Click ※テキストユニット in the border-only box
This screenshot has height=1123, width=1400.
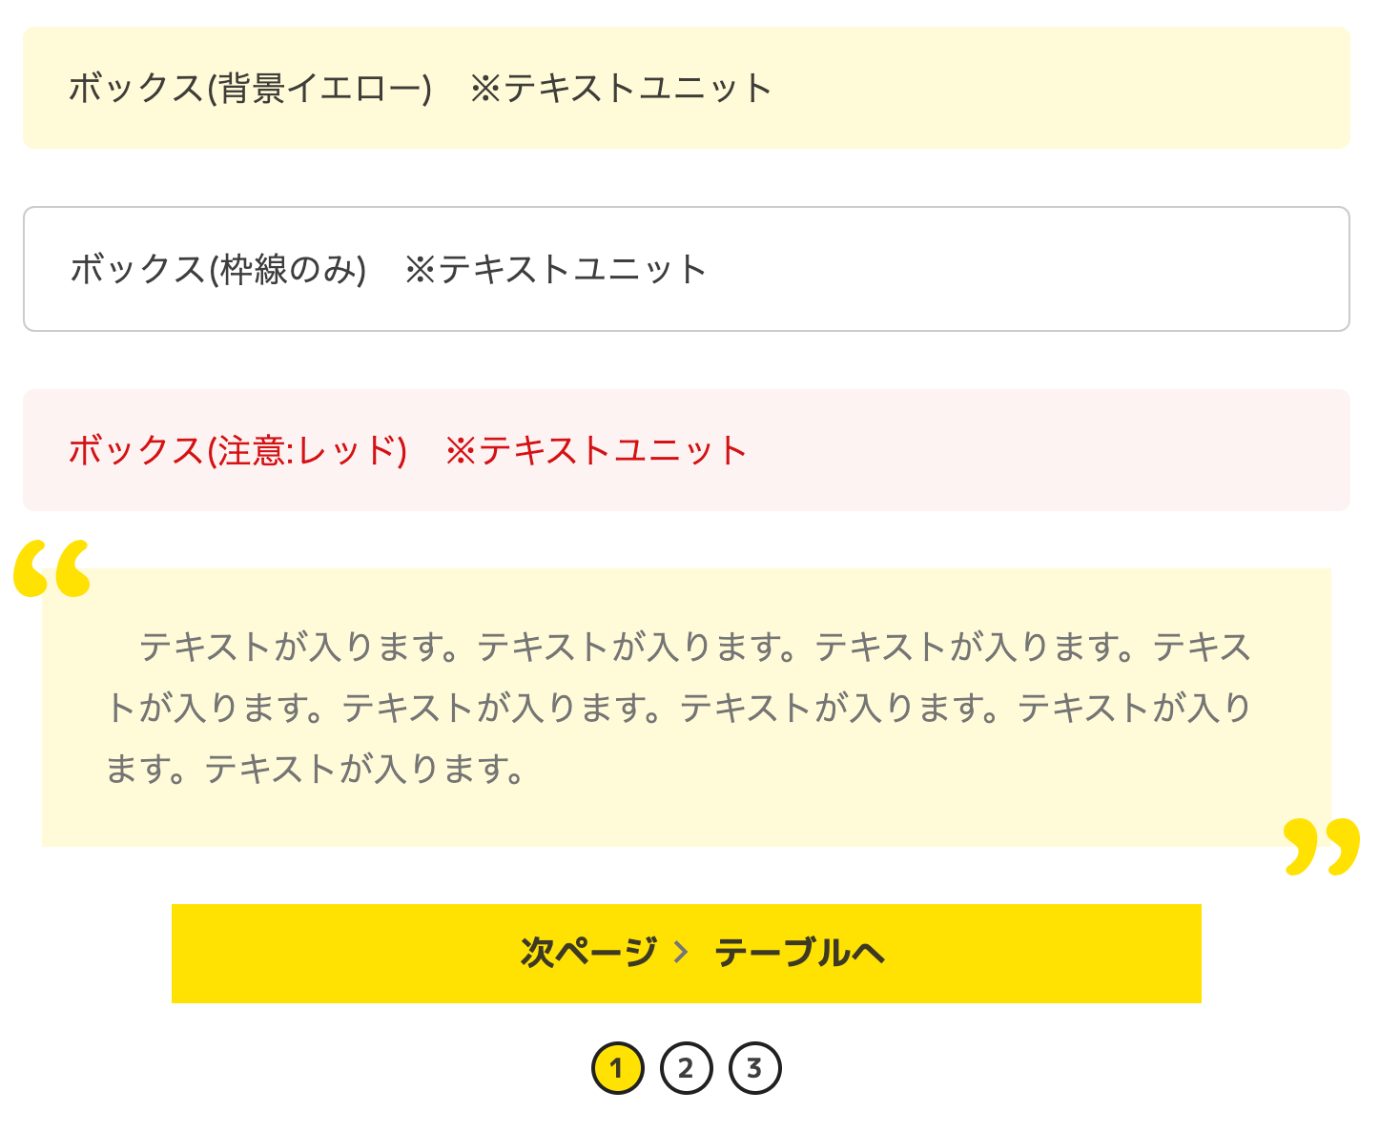(556, 269)
